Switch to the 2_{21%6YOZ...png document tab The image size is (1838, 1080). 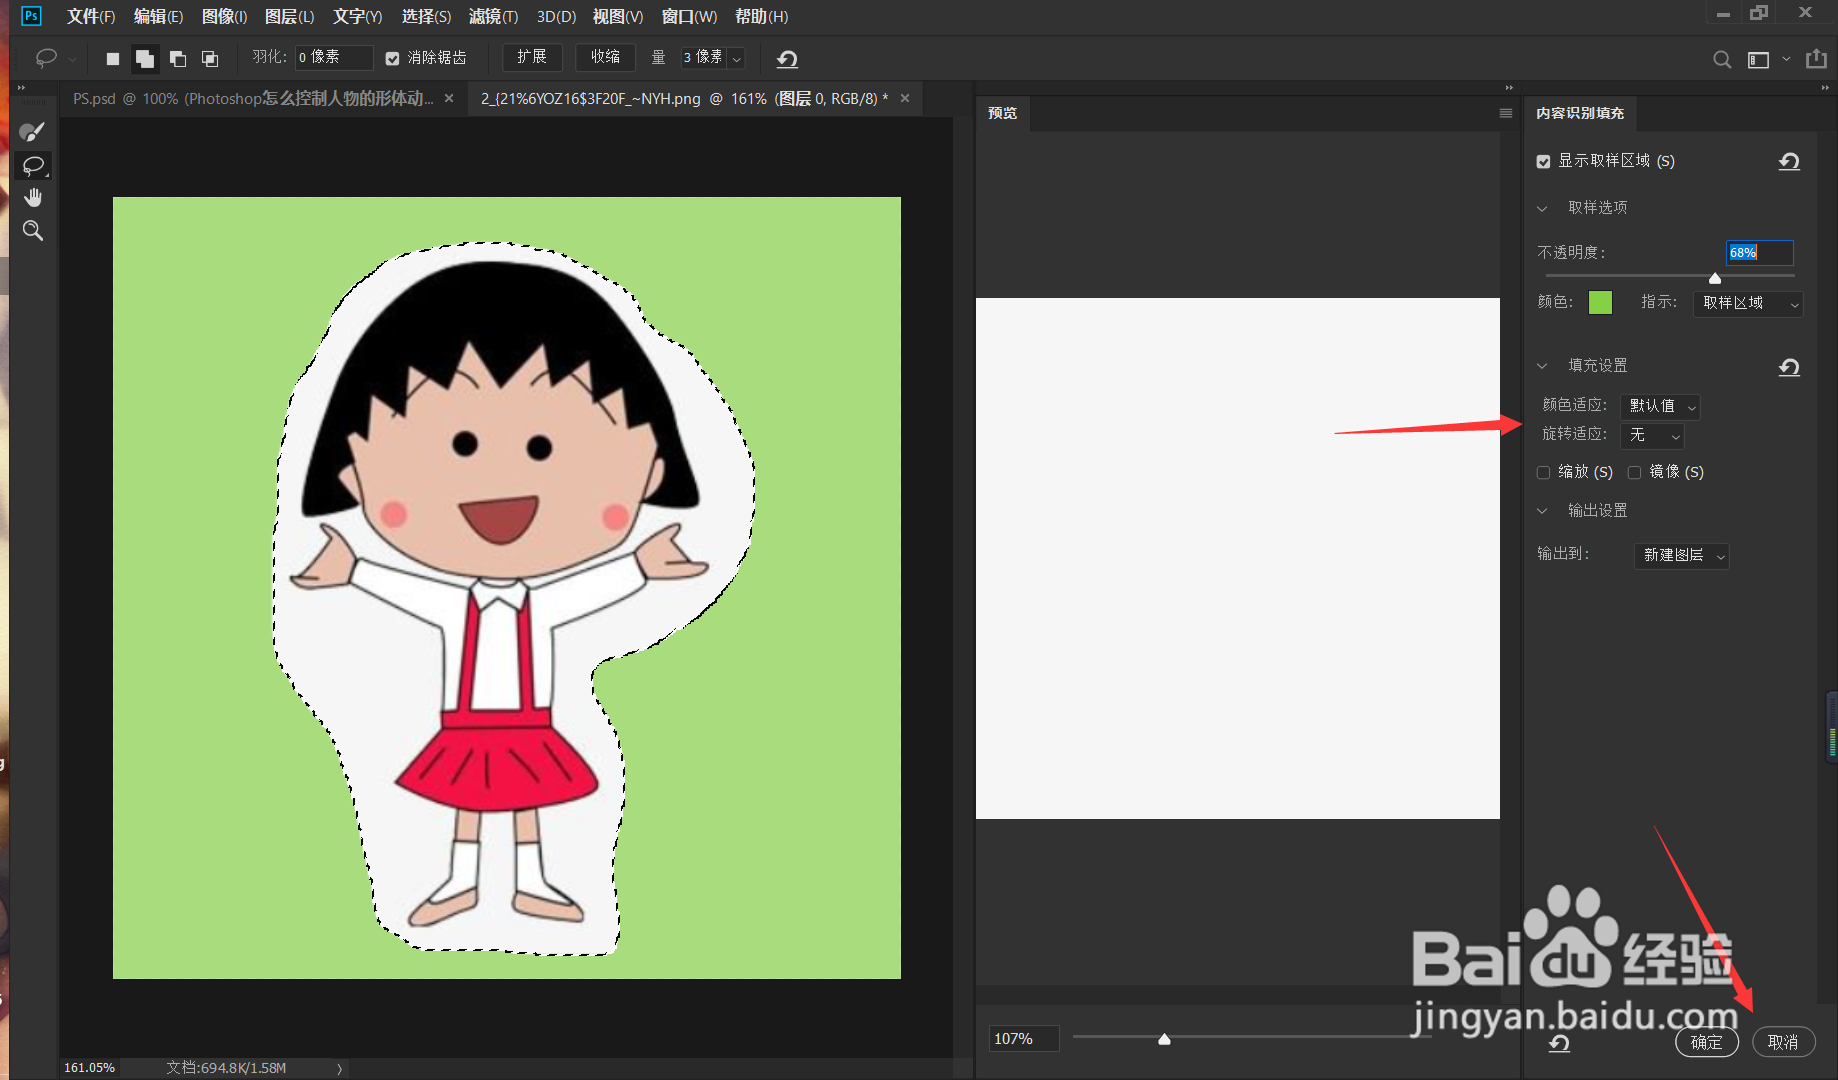click(x=685, y=99)
